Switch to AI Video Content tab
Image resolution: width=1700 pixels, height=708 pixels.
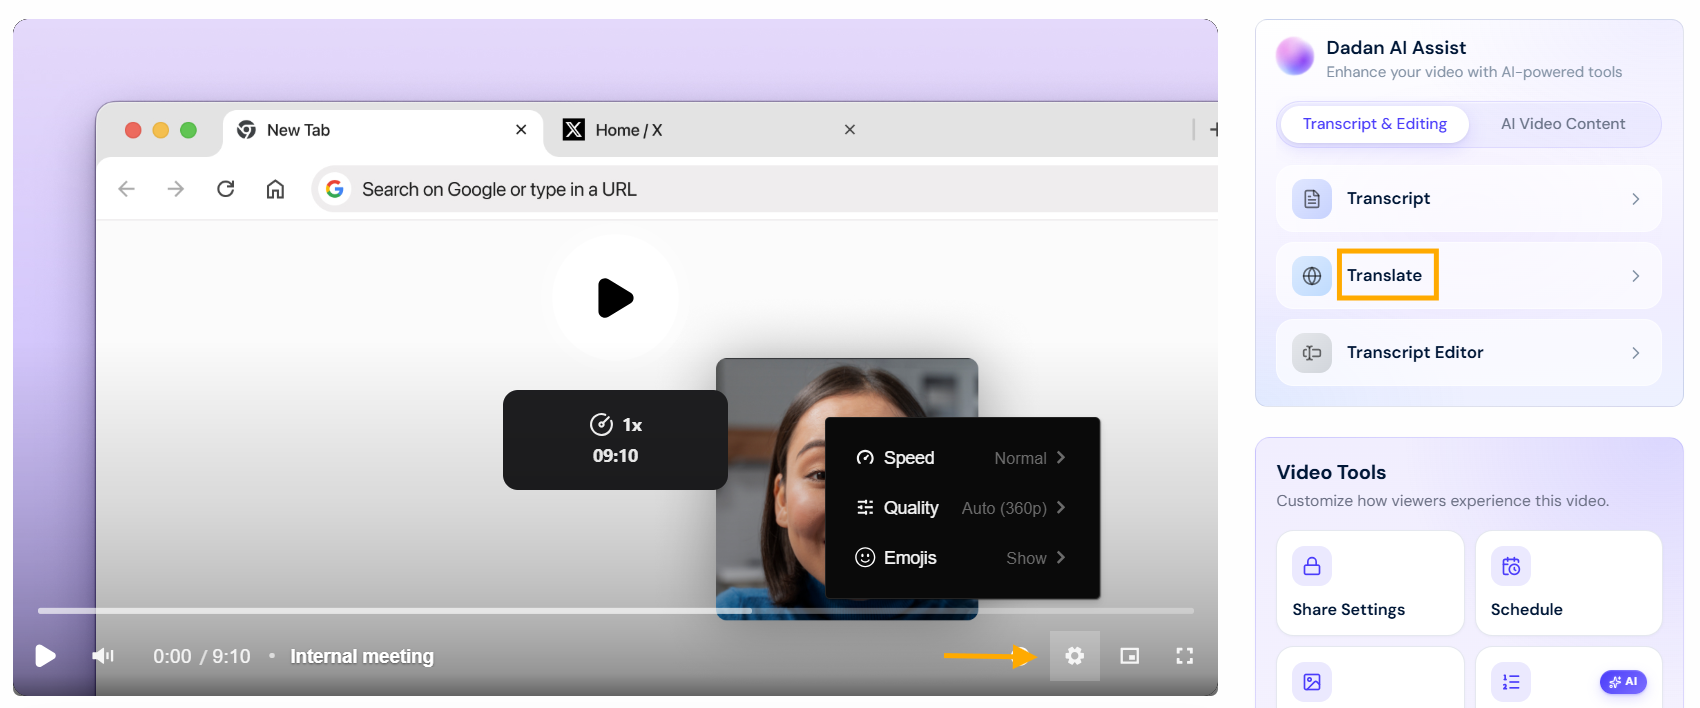[x=1563, y=124]
